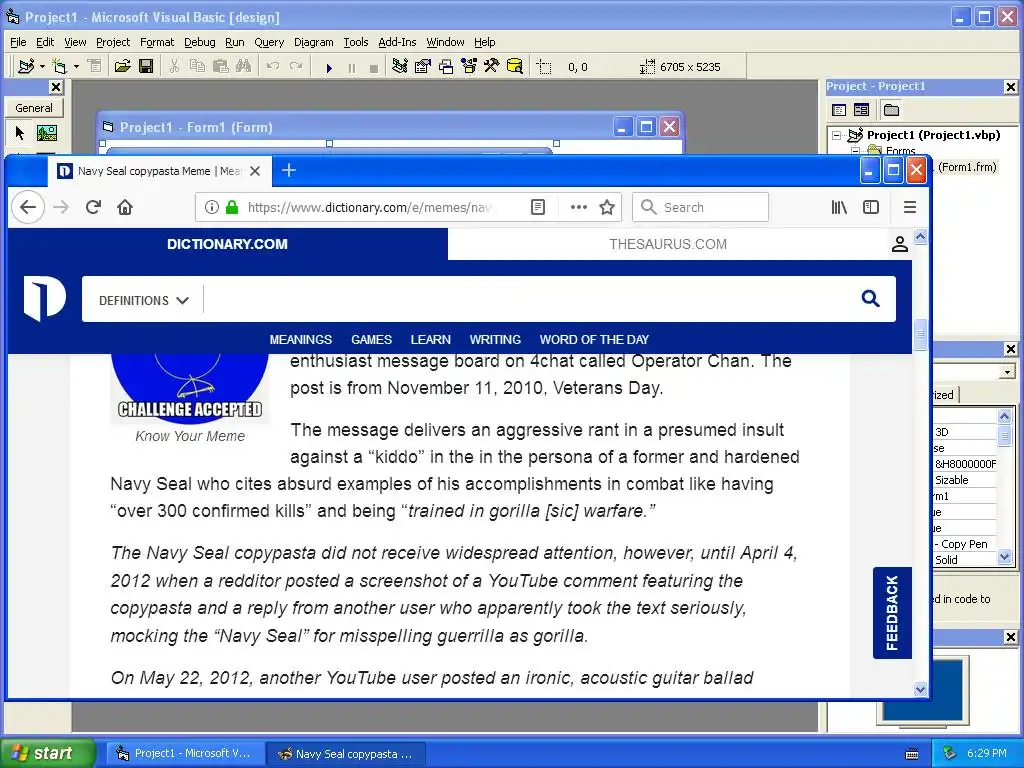Open the Add Form dropdown arrow
The image size is (1024, 768).
click(76, 67)
